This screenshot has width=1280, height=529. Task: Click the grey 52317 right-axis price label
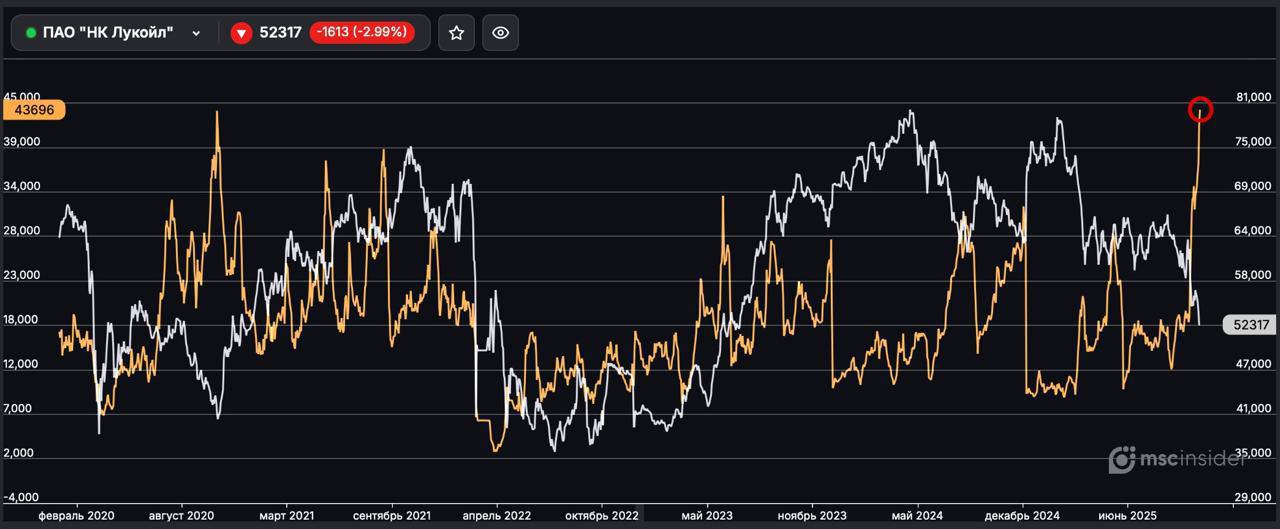coord(1250,325)
